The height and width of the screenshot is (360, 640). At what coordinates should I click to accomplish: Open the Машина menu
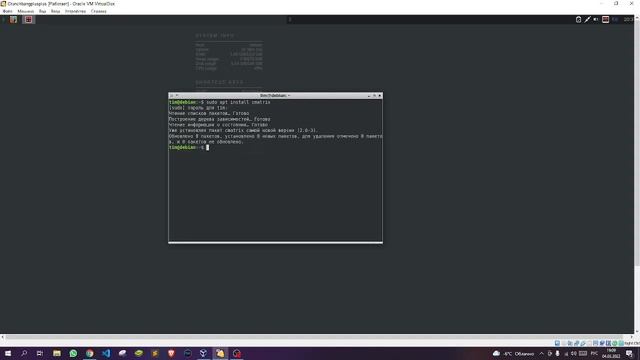tap(26, 11)
